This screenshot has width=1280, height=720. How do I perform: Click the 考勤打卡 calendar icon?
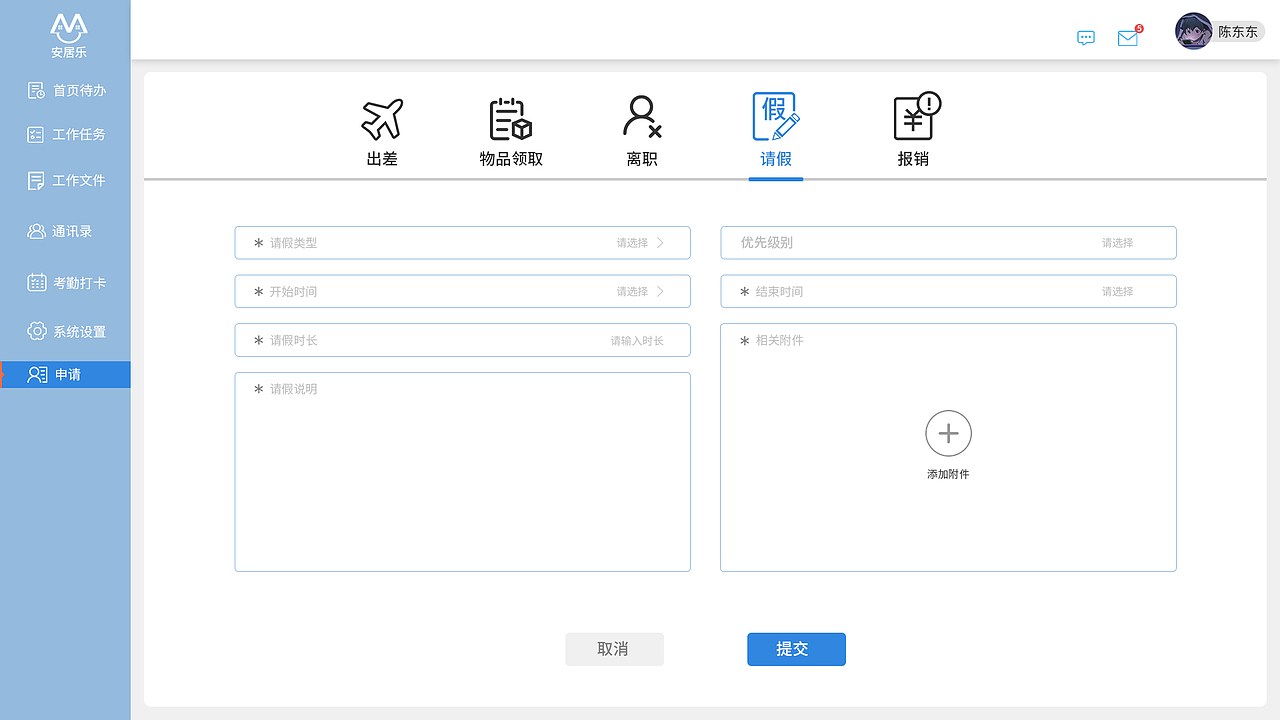tap(36, 282)
